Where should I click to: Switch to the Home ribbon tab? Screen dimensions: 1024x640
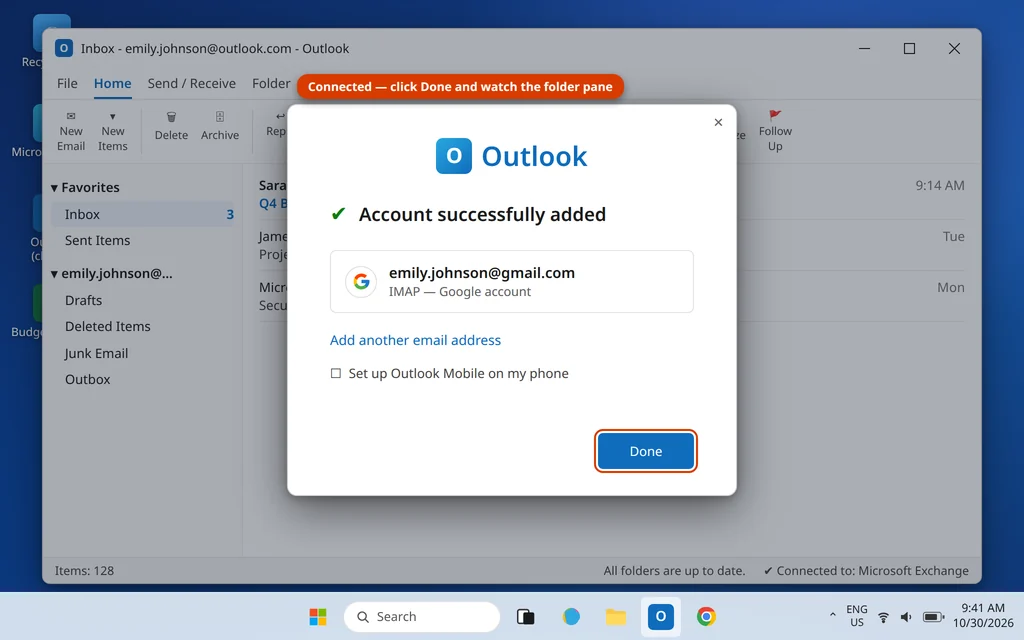[112, 84]
